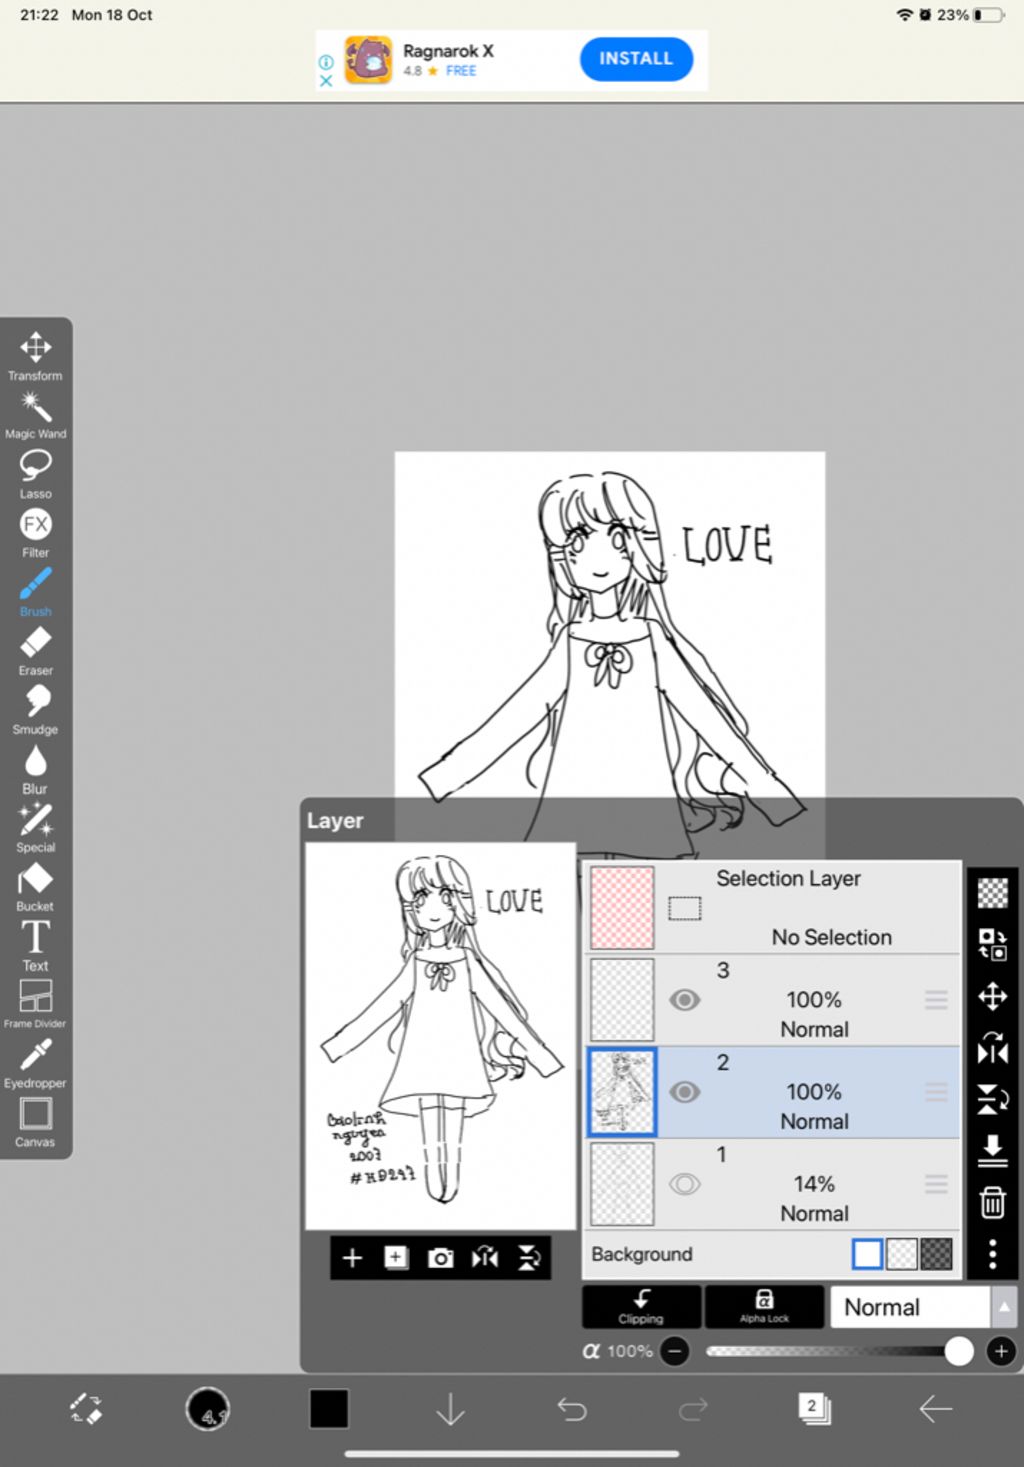
Task: Click the checkerboard clear-layer icon
Action: point(992,892)
